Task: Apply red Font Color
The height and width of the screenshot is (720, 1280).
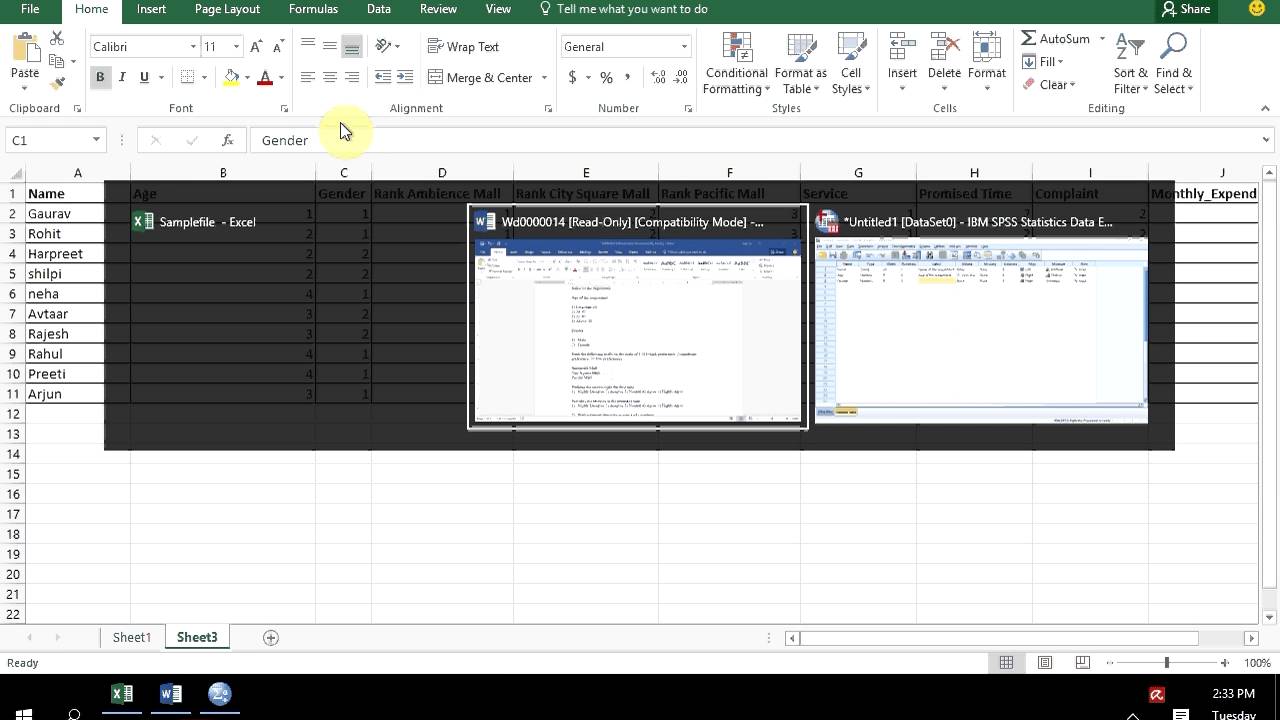Action: coord(265,77)
